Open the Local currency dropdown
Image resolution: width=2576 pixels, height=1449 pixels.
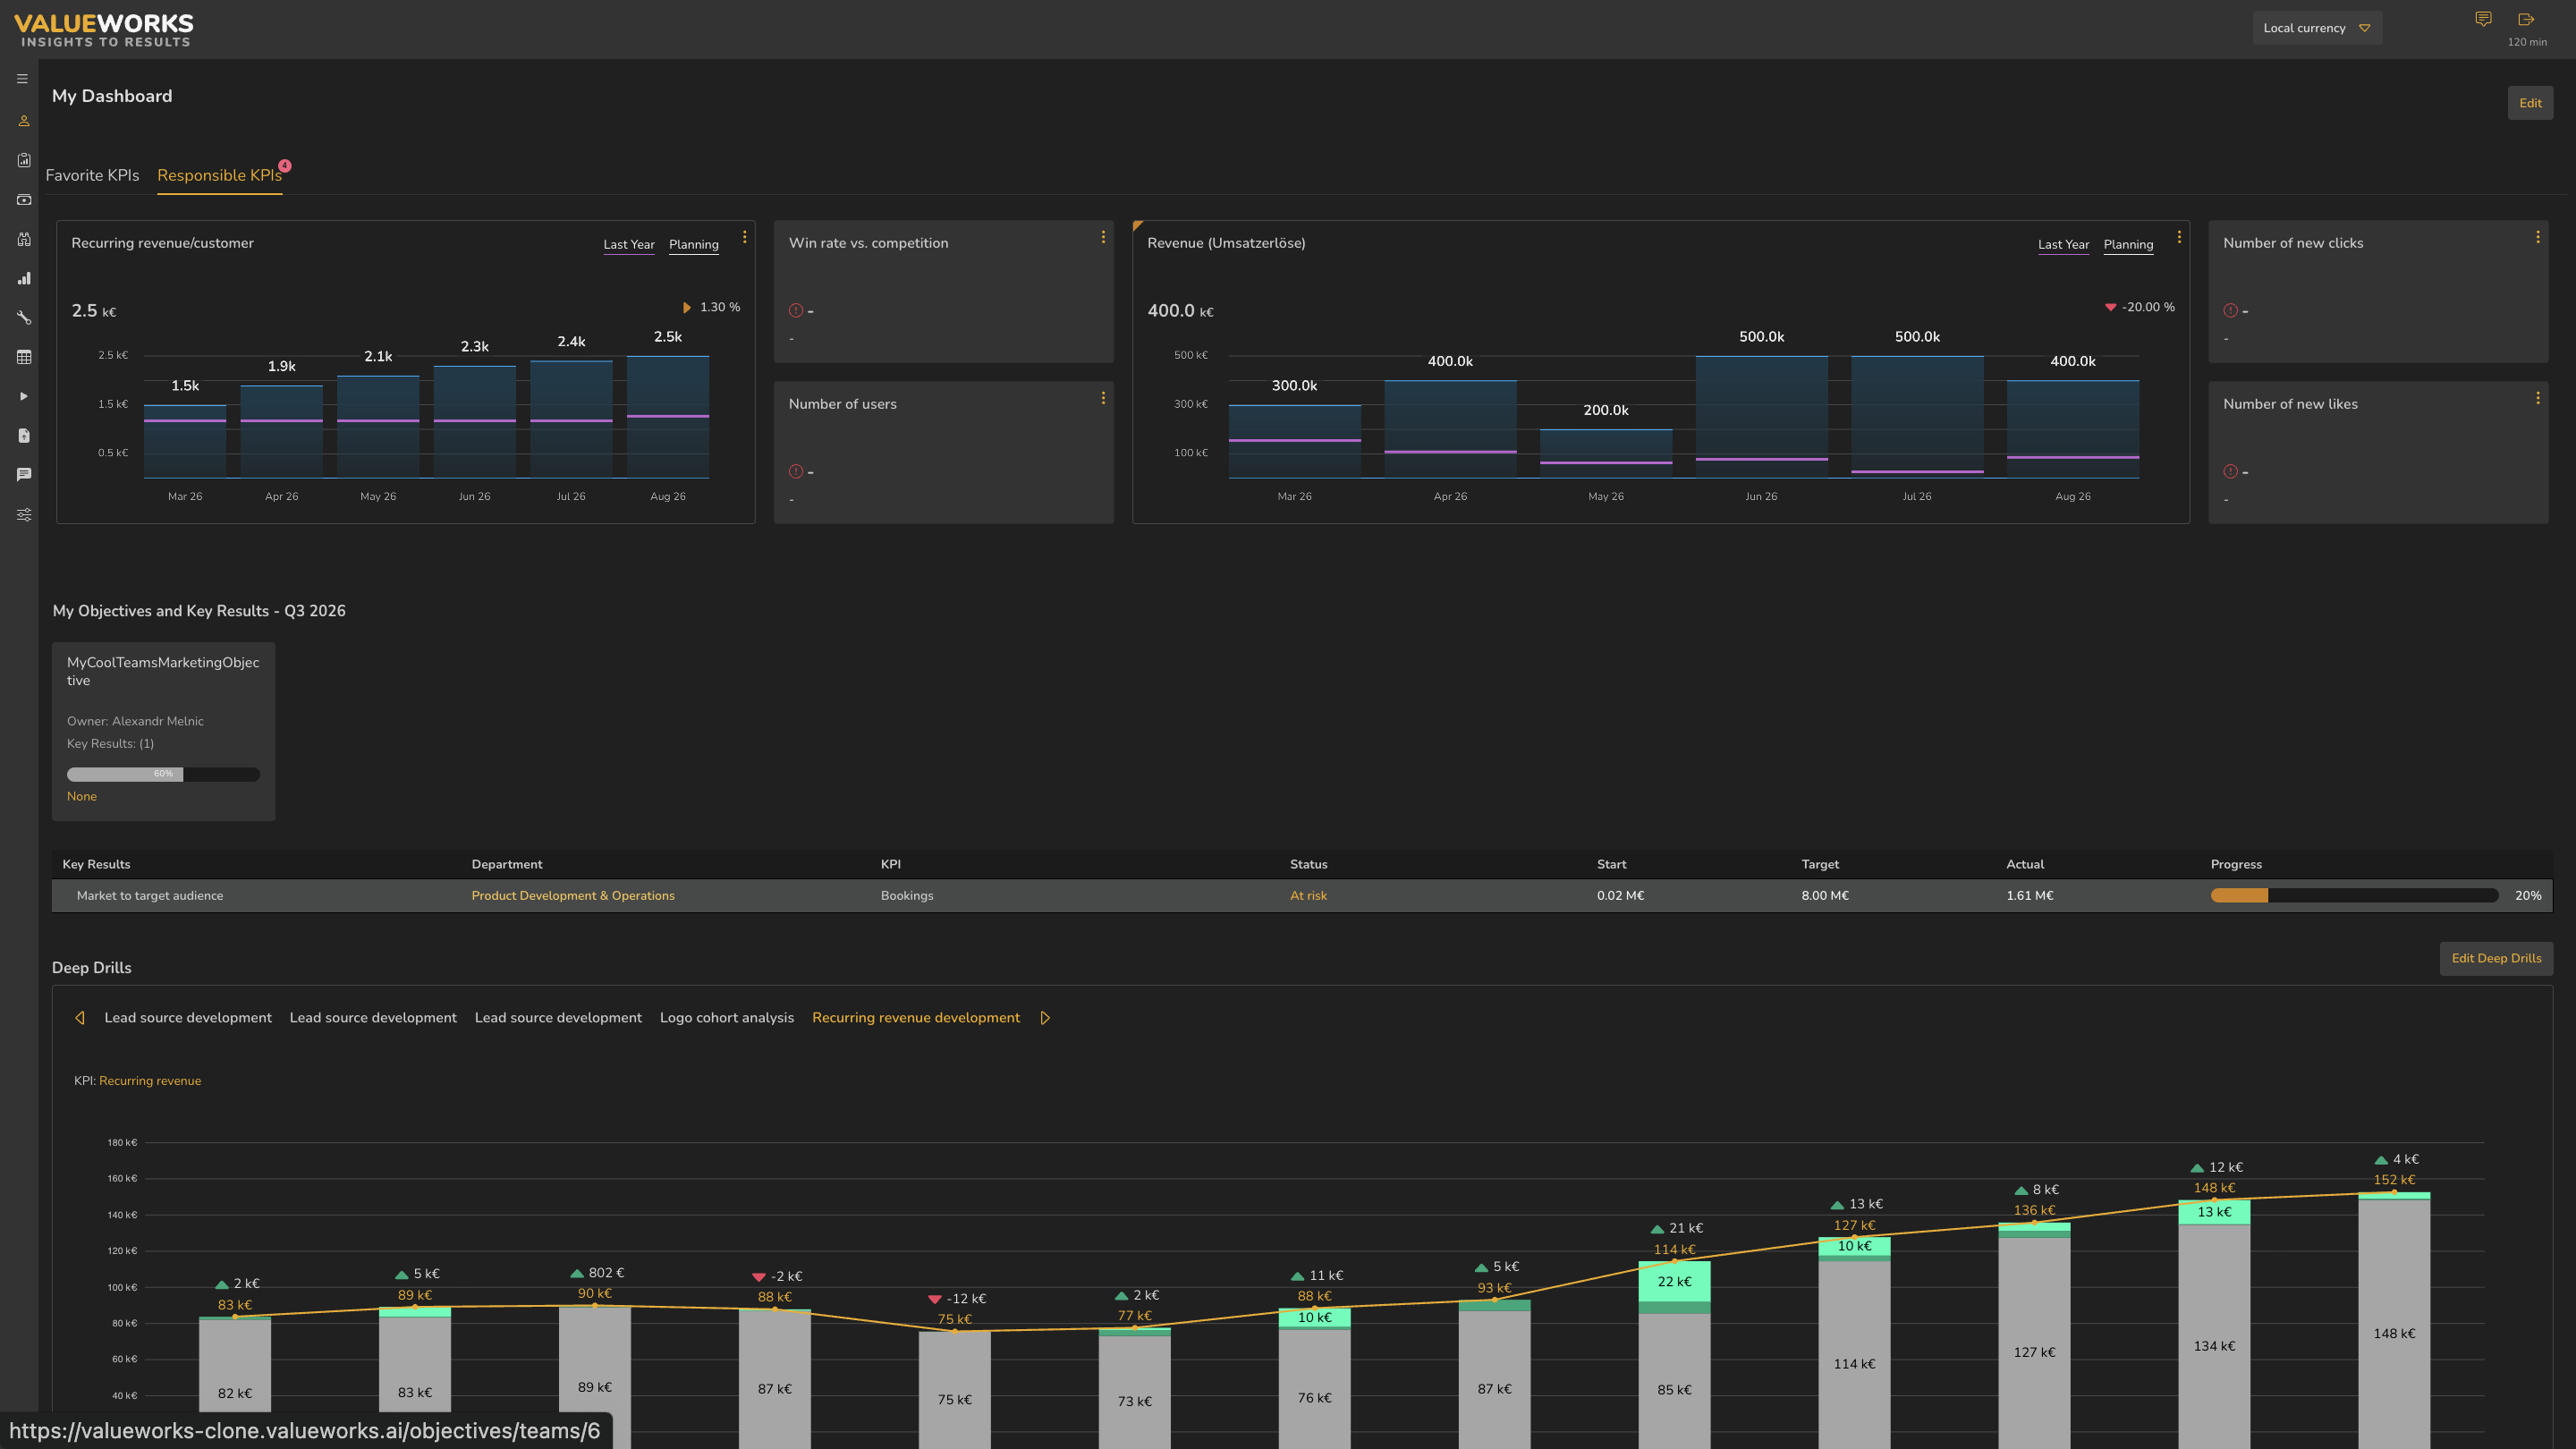tap(2317, 28)
